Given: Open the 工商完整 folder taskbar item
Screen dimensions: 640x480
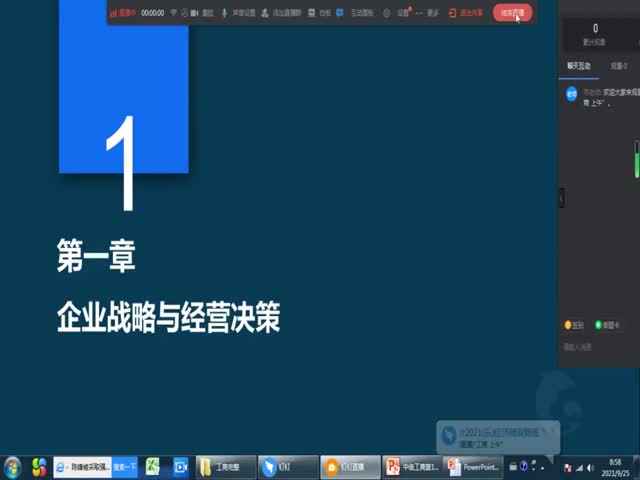Looking at the screenshot, I should pyautogui.click(x=226, y=467).
